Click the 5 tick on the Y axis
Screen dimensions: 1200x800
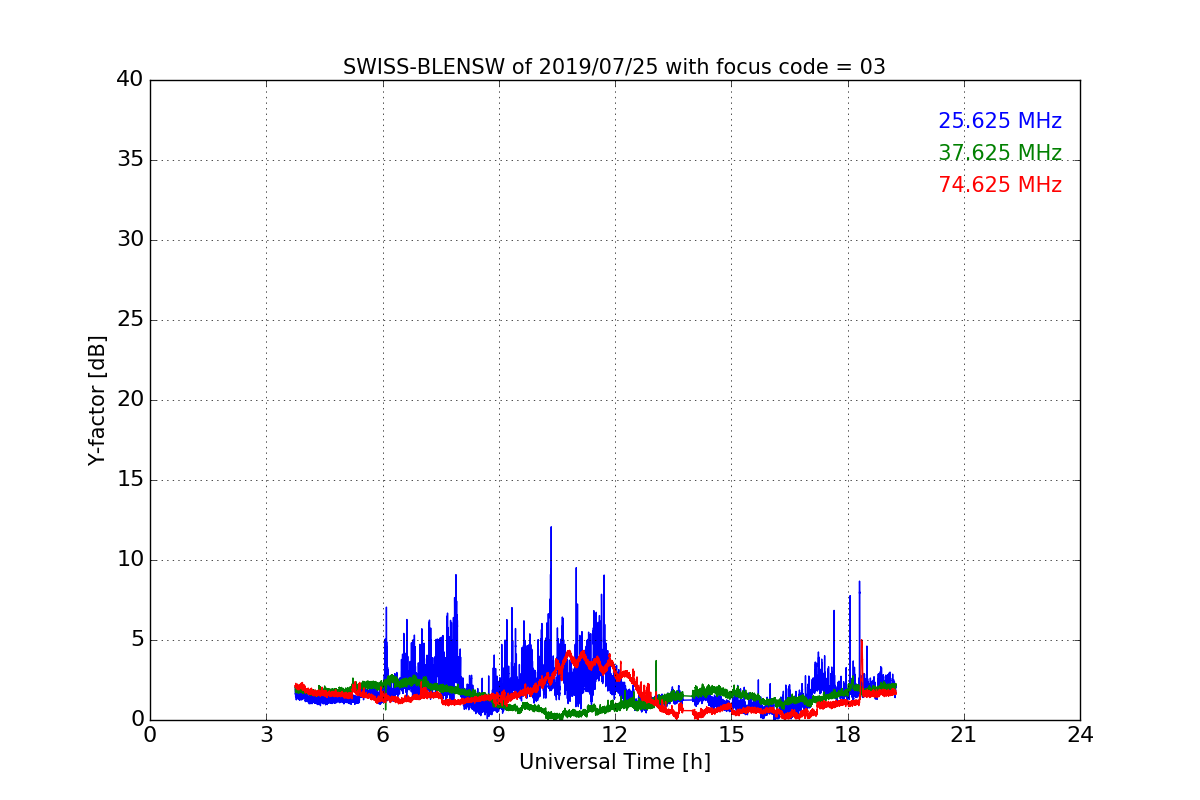click(137, 640)
